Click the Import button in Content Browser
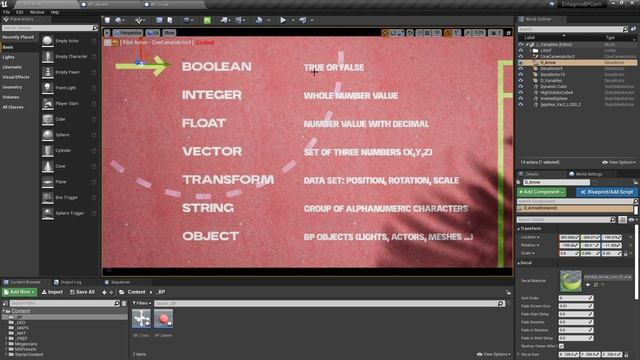The width and height of the screenshot is (640, 360). [52, 292]
